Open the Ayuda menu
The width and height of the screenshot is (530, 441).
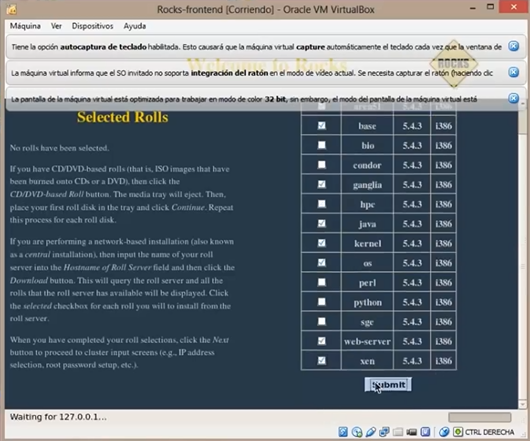[135, 26]
